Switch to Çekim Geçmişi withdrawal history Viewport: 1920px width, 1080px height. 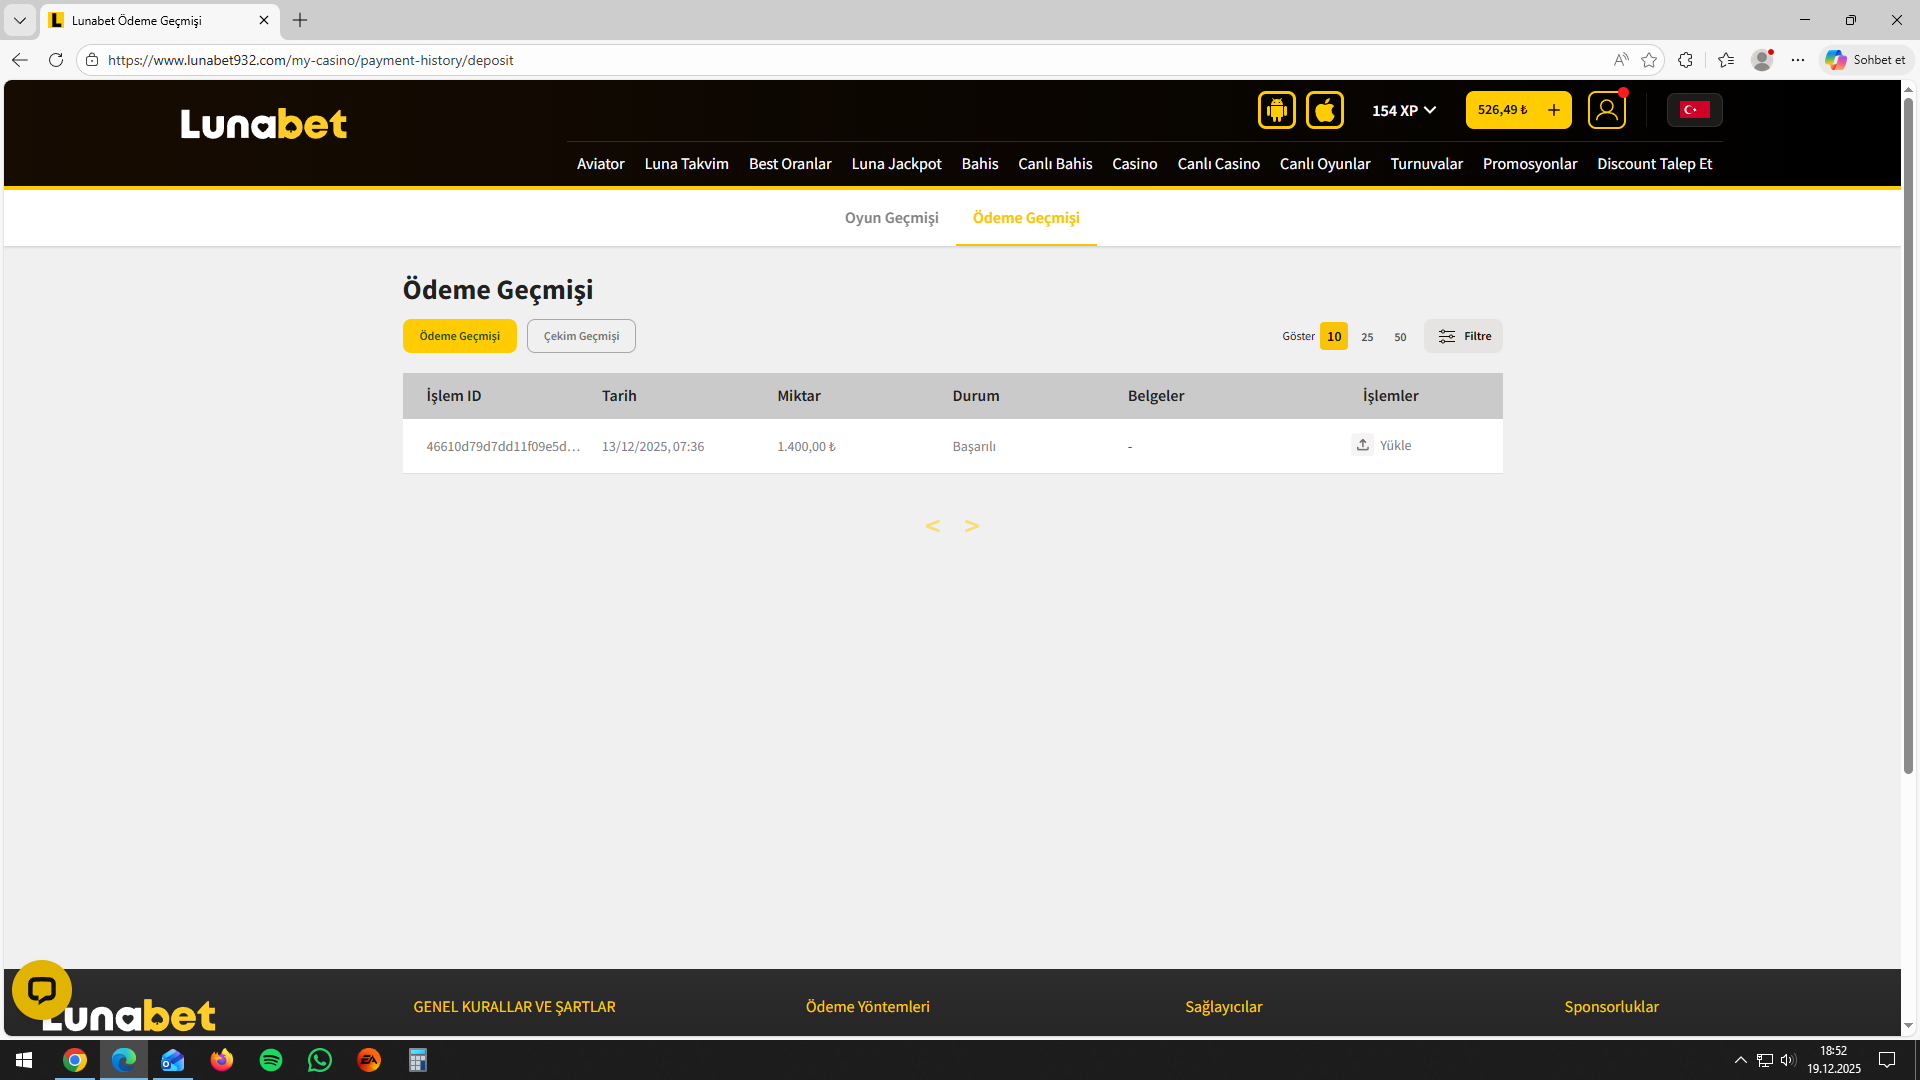coord(581,336)
